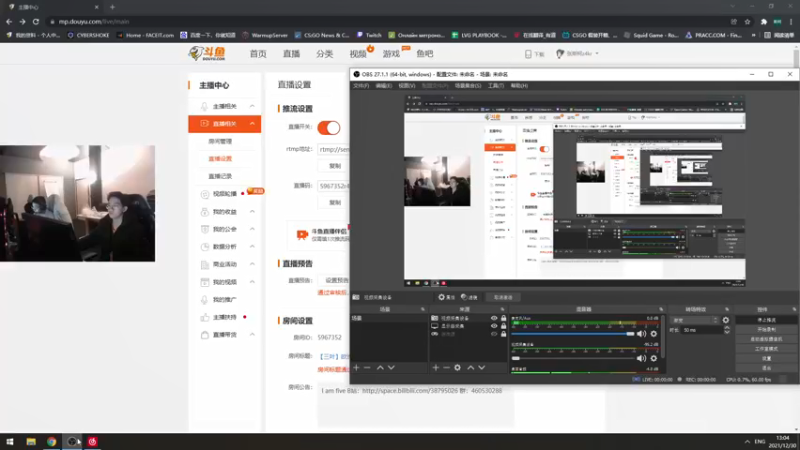Open the scene transition properties gear
This screenshot has width=800, height=450.
pos(726,320)
